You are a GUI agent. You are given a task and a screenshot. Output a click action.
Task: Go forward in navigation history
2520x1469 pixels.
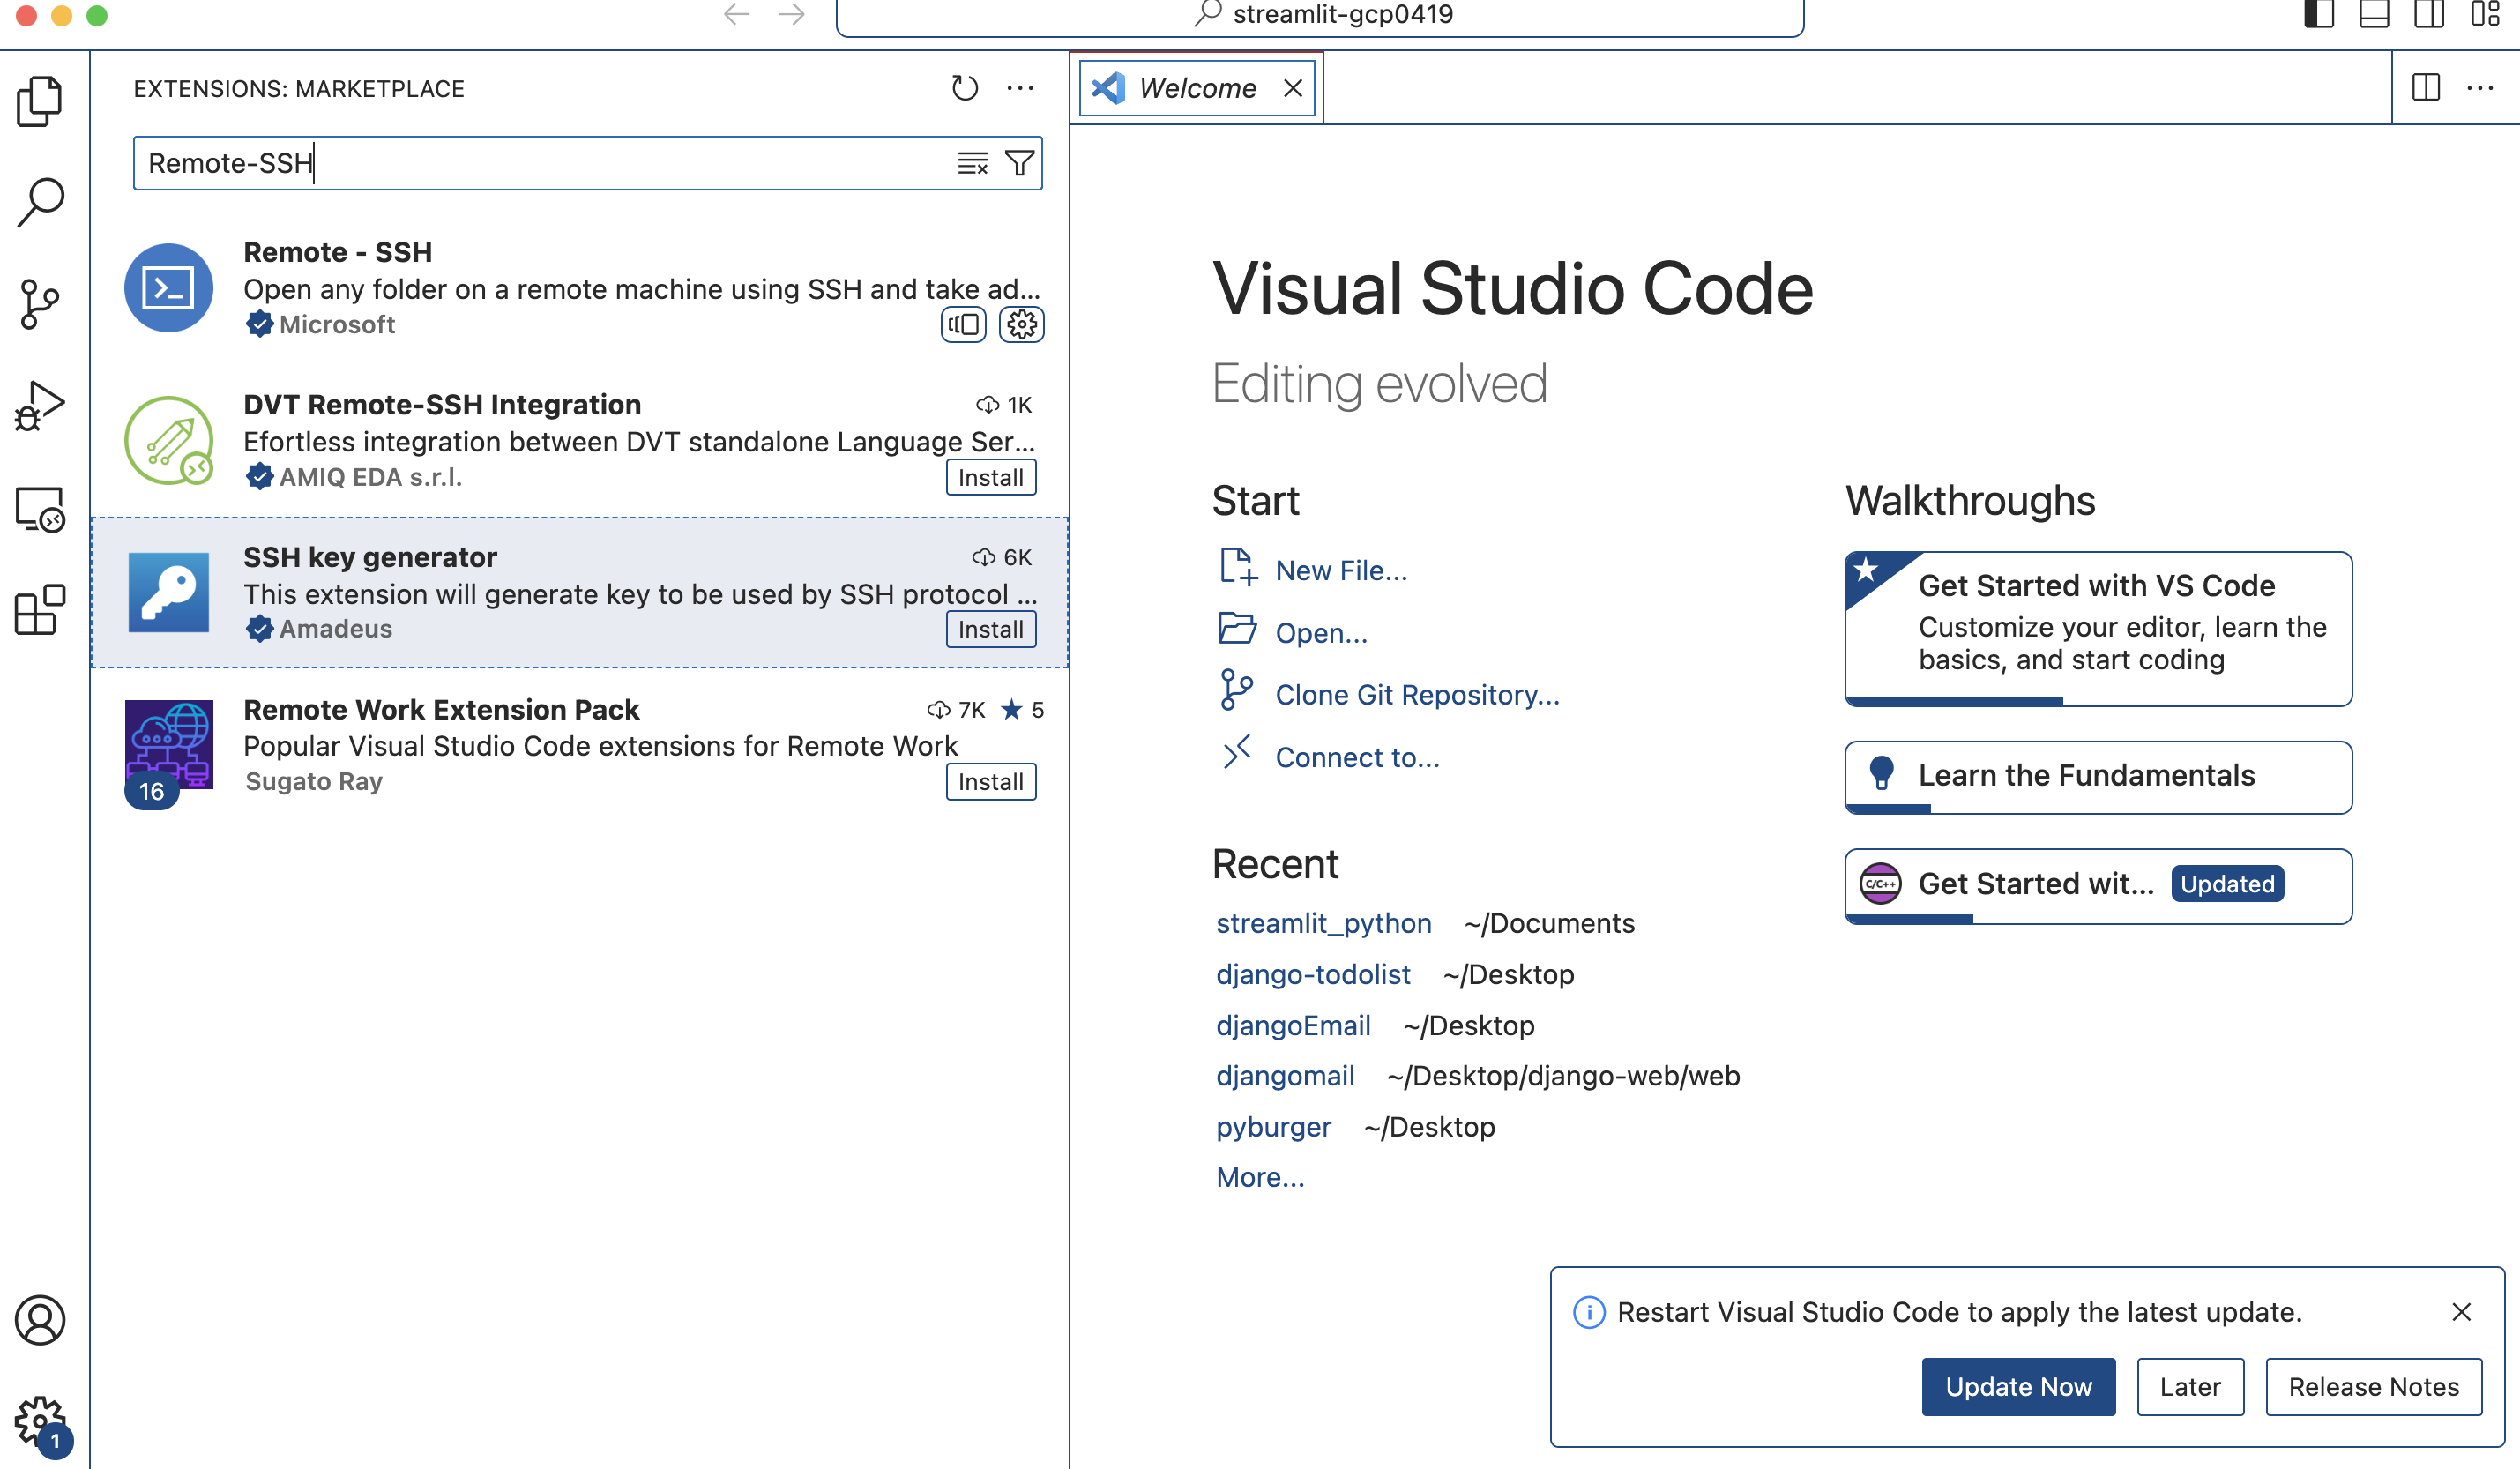791,14
